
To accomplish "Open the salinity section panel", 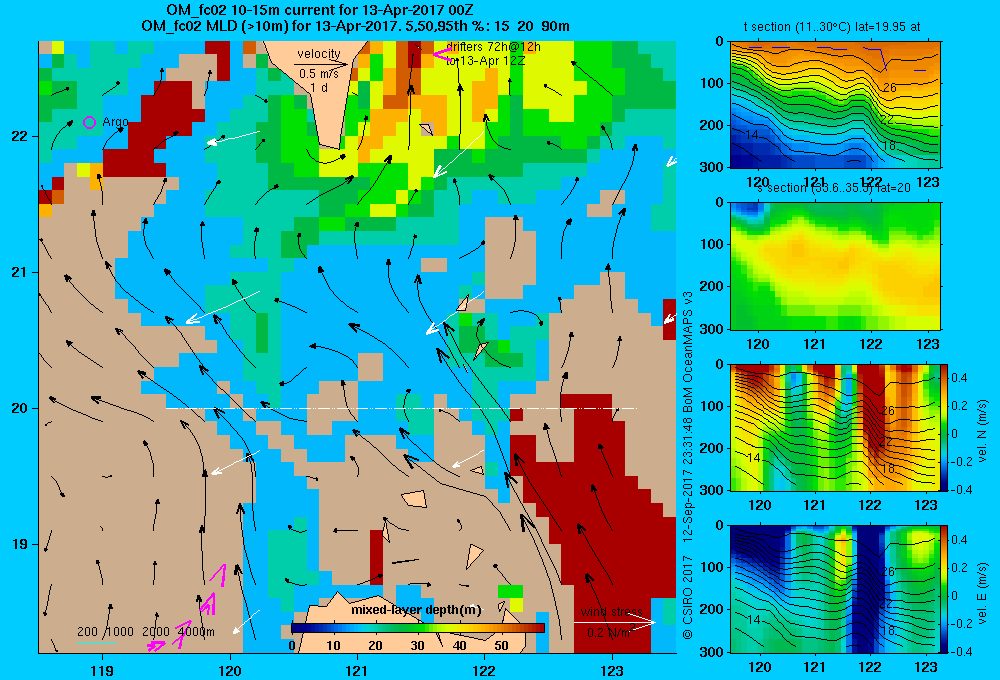I will [835, 266].
